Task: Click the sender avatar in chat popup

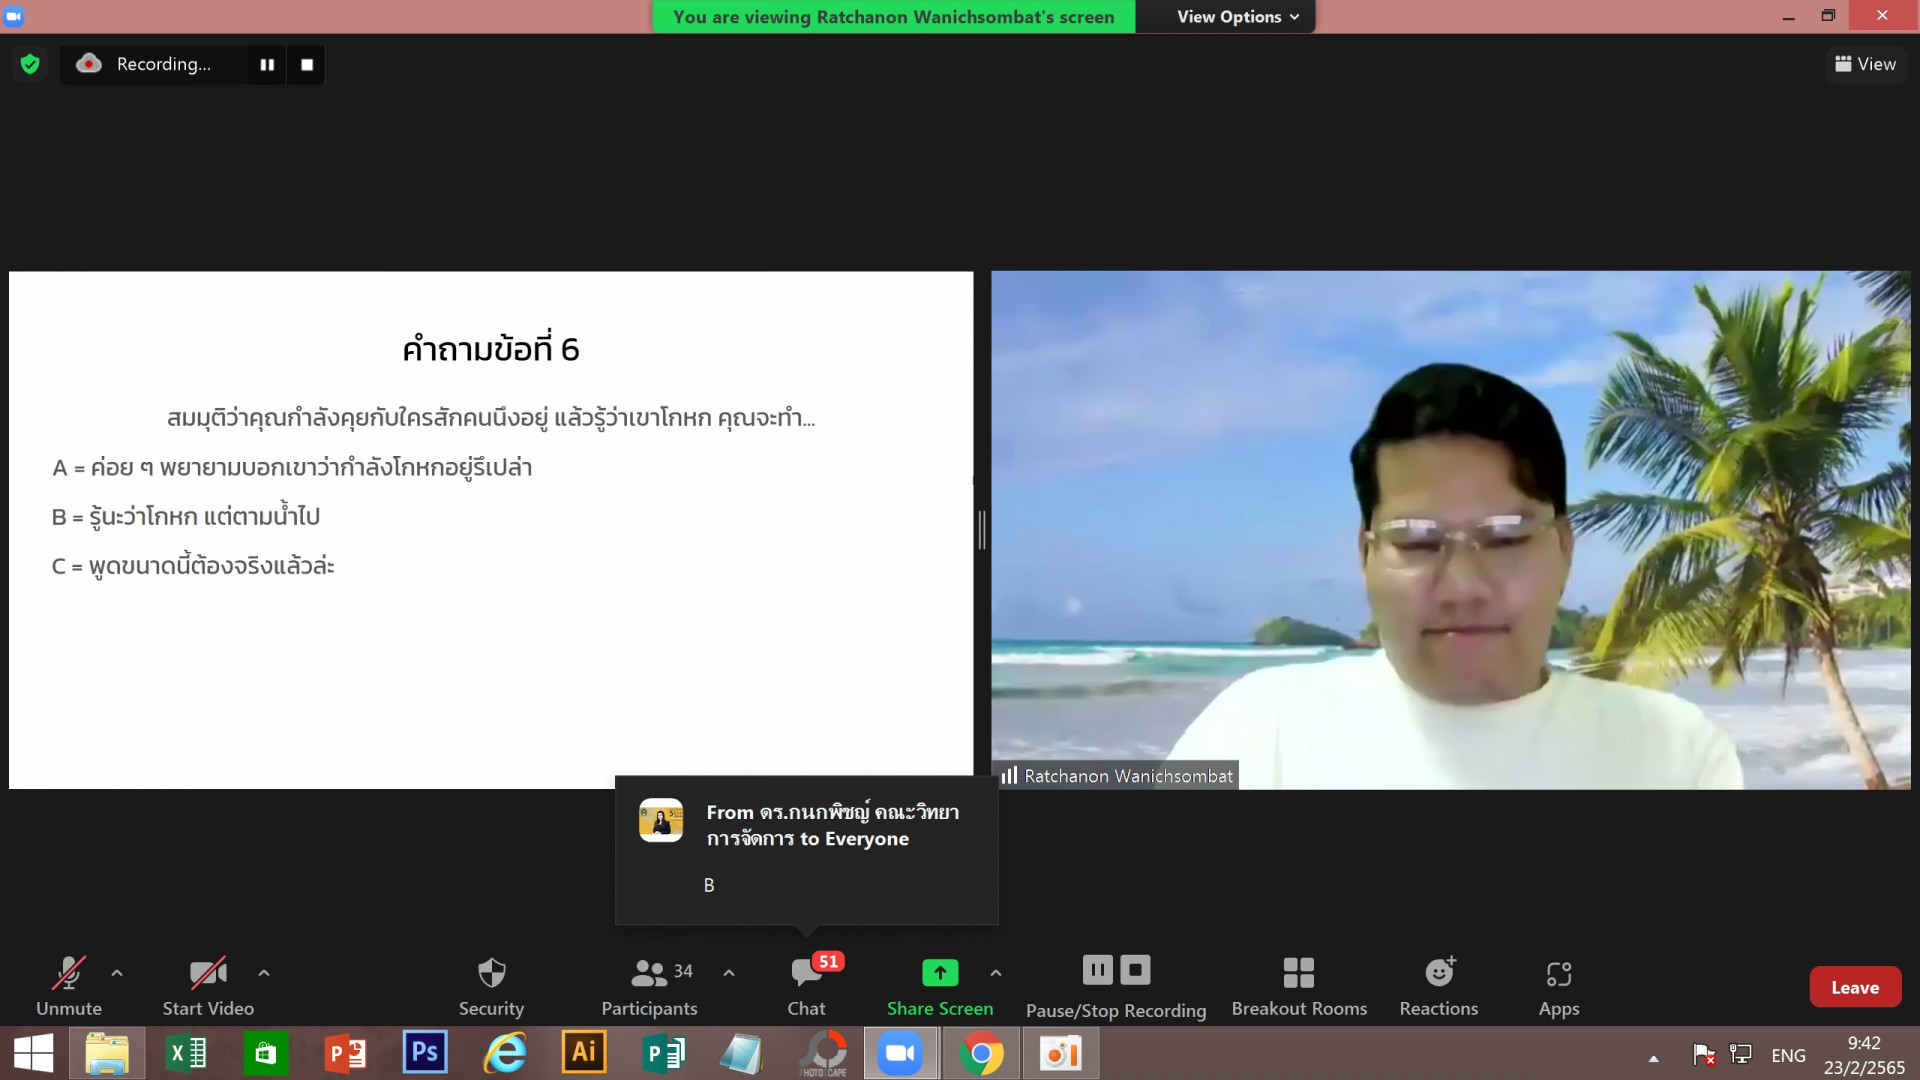Action: click(x=661, y=820)
